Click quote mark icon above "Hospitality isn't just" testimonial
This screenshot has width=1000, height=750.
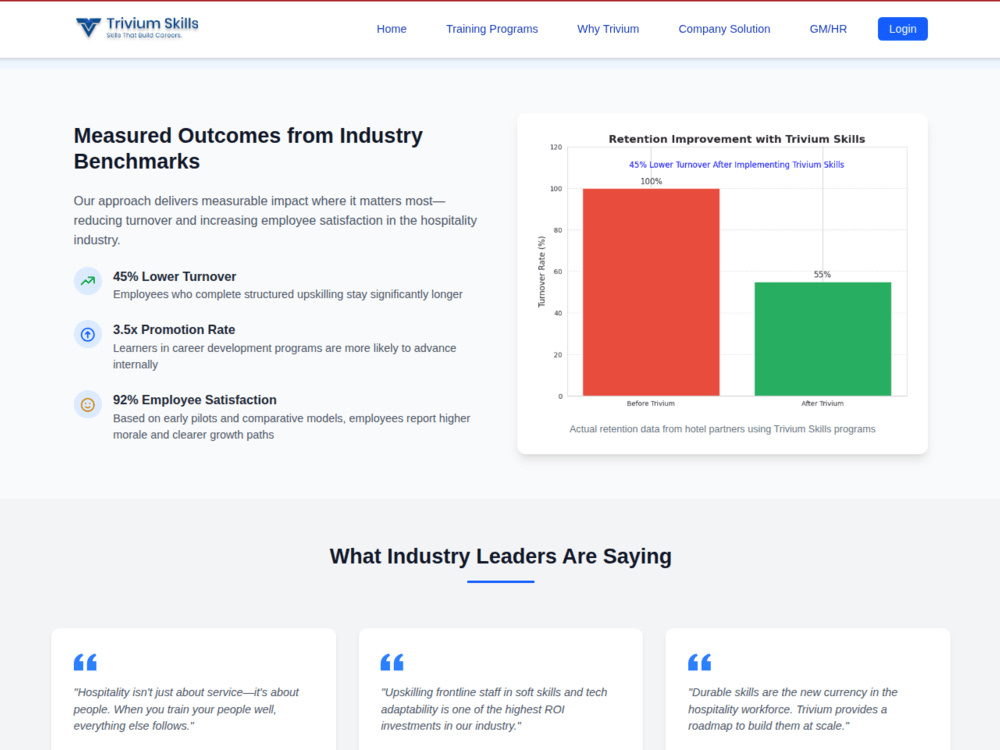click(x=85, y=663)
